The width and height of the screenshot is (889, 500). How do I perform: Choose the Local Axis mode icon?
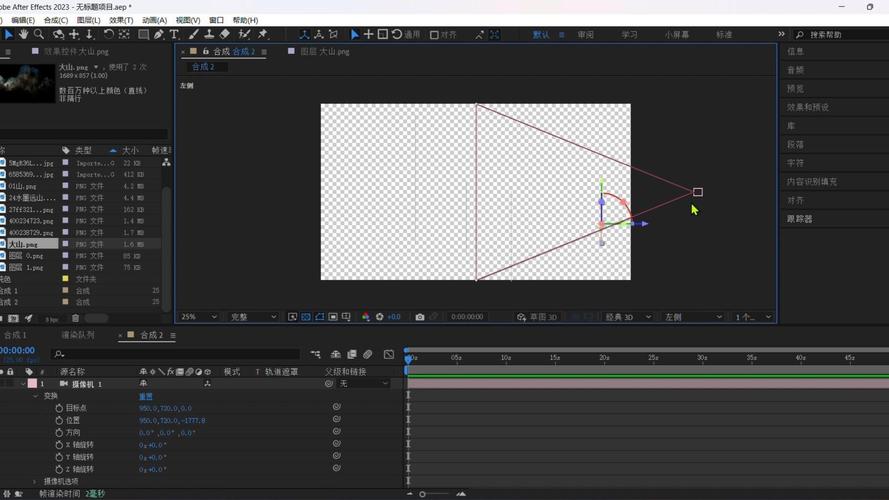[304, 35]
